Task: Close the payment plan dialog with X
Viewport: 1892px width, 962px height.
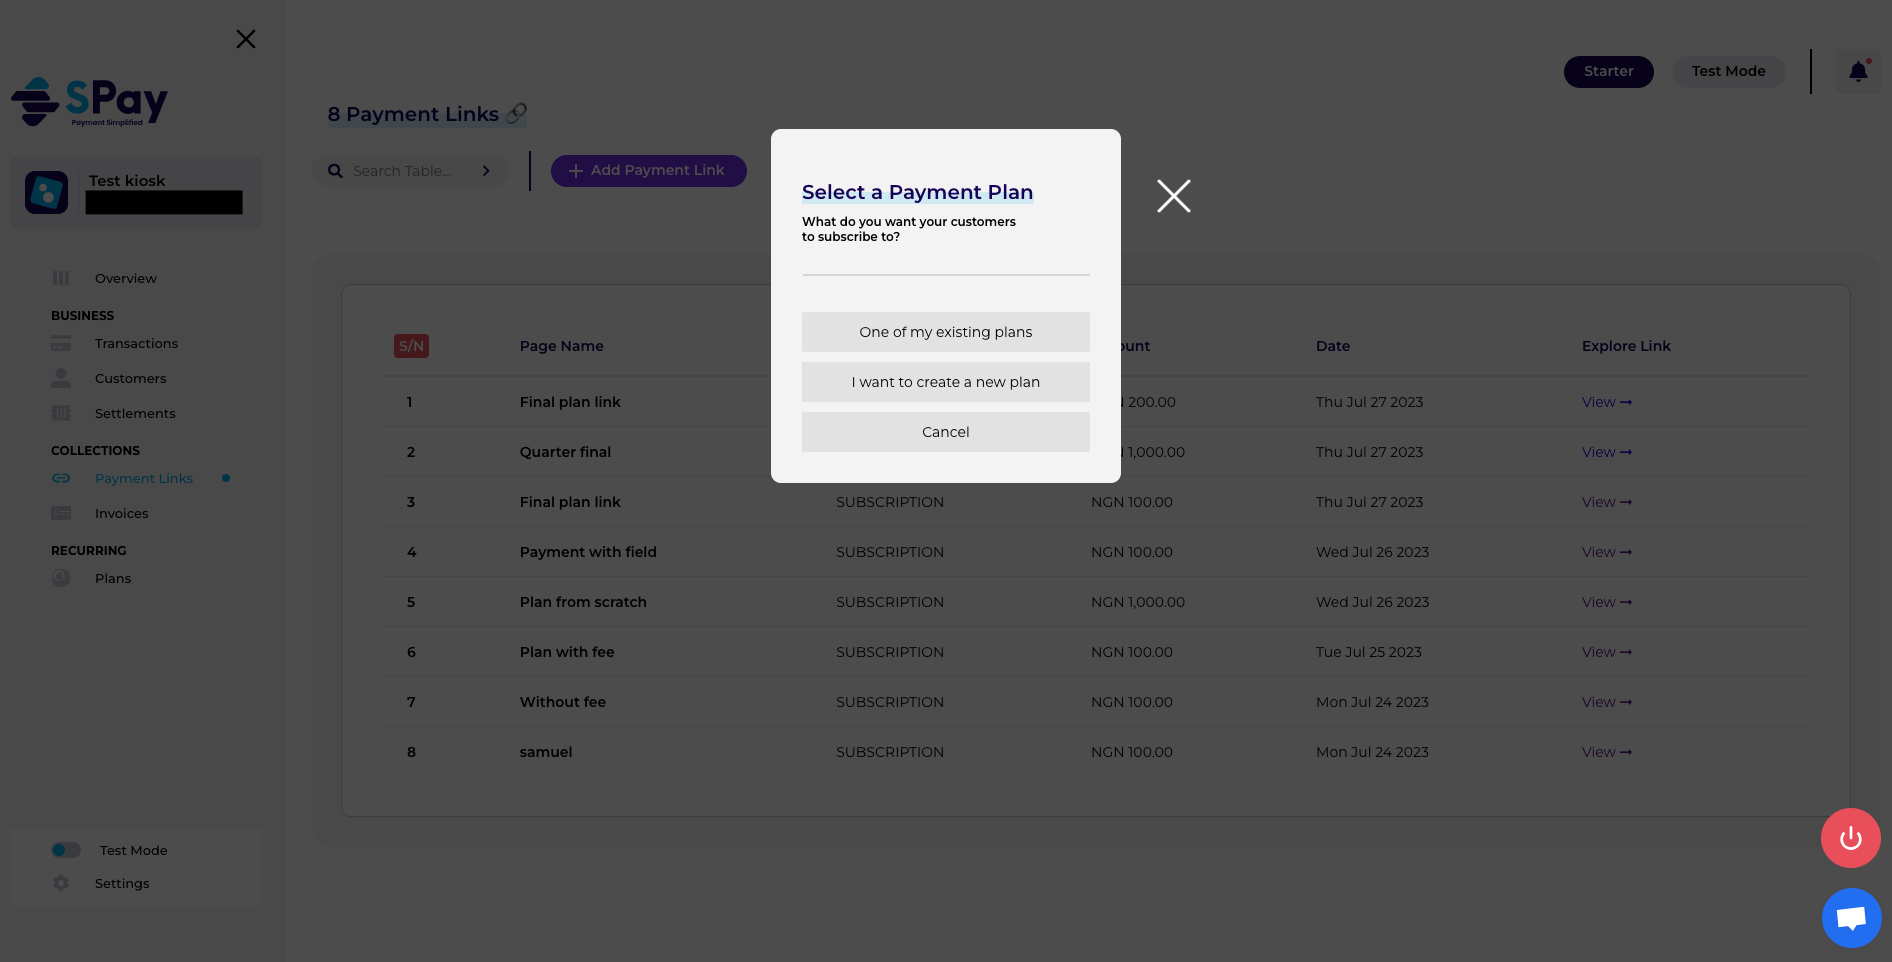Action: click(1174, 196)
